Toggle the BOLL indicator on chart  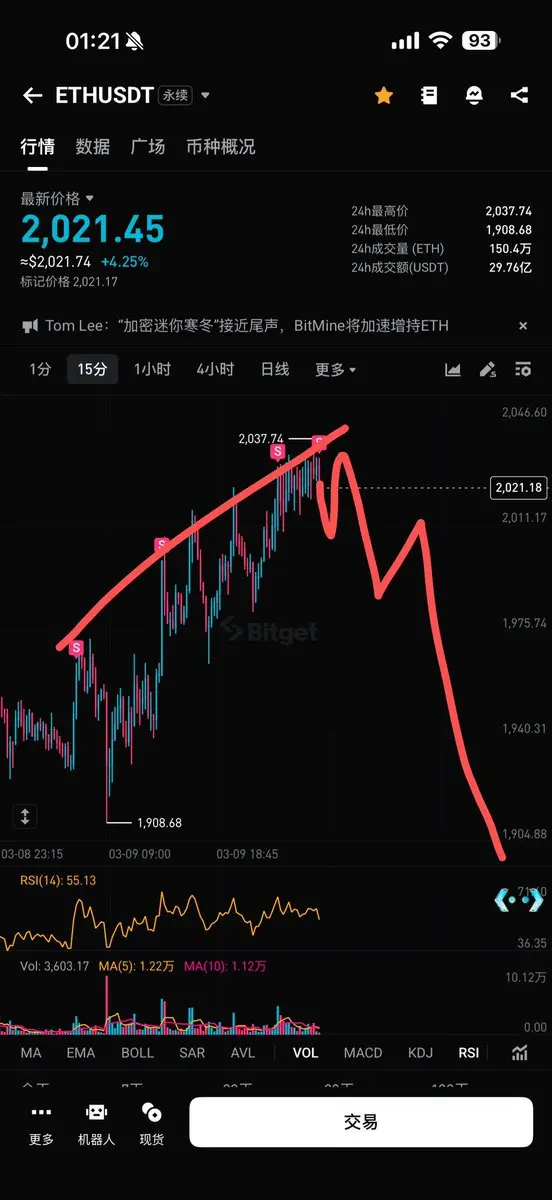[x=137, y=1052]
